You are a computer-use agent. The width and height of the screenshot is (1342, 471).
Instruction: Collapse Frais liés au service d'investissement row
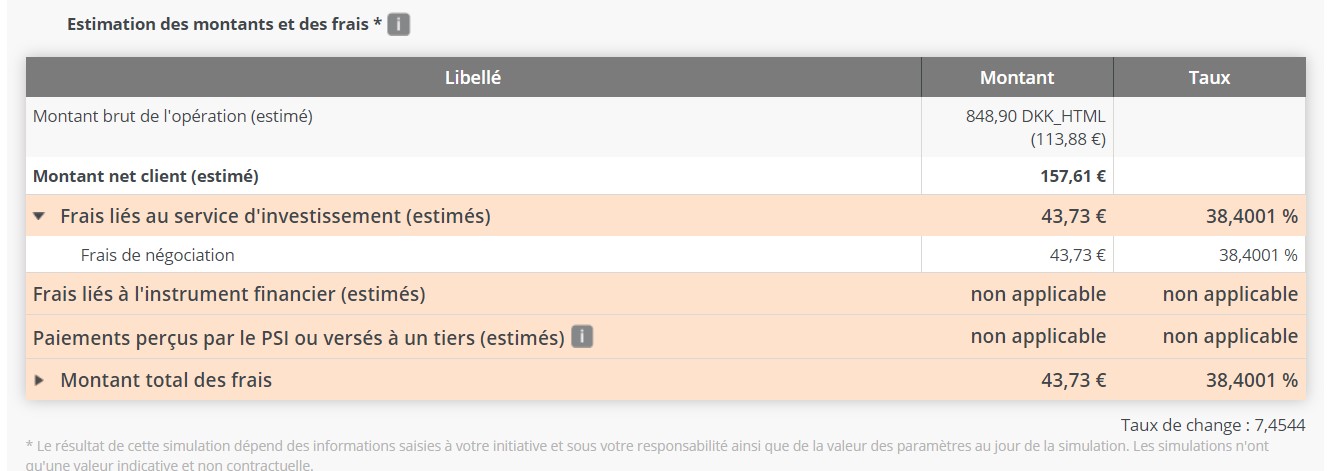click(x=39, y=216)
